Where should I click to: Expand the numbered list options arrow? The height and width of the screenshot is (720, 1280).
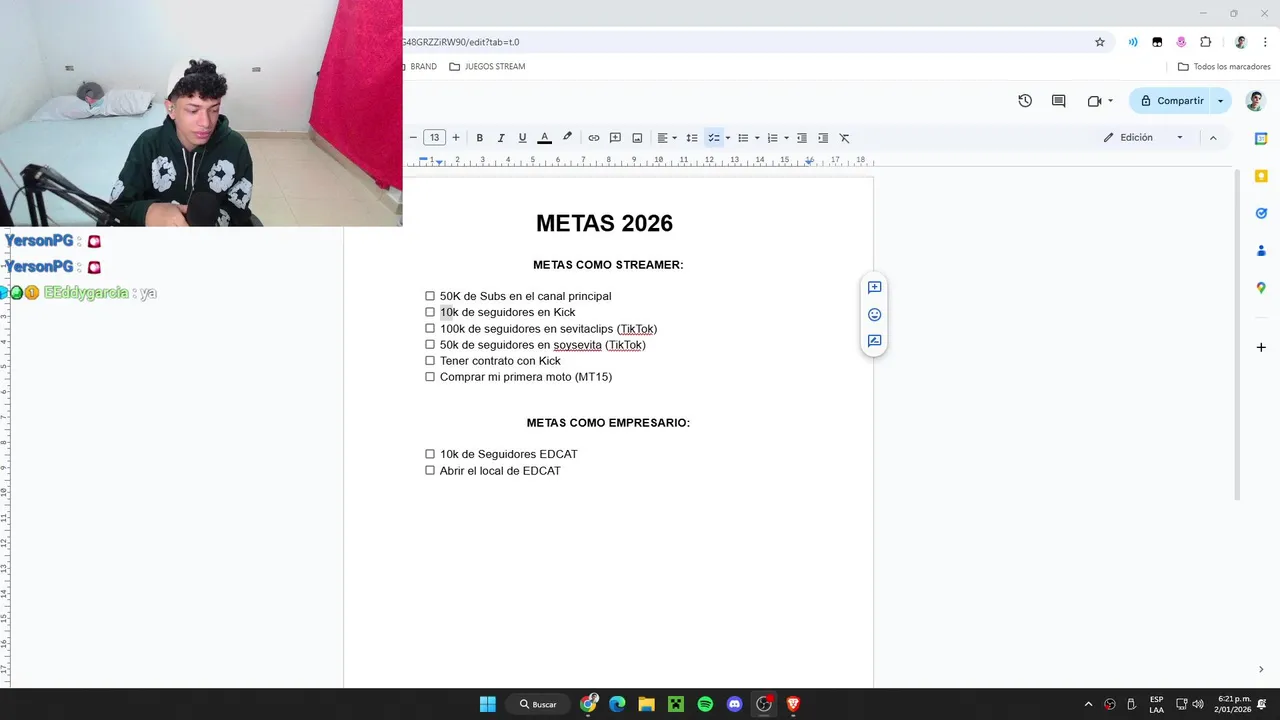point(786,138)
